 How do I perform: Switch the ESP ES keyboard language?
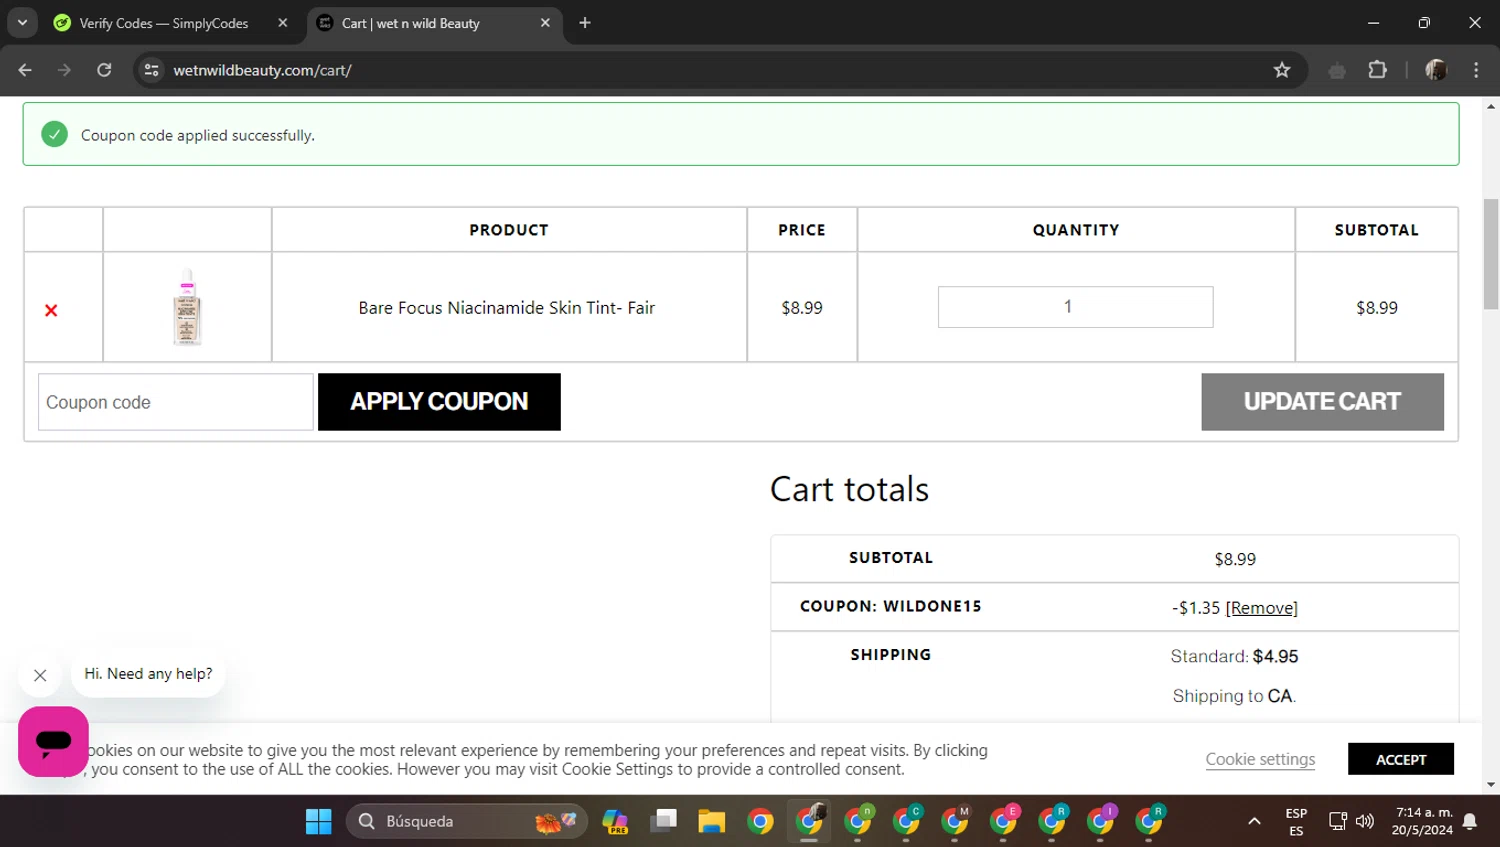tap(1296, 822)
